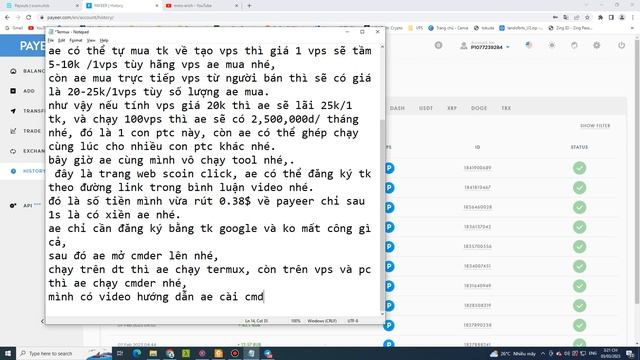Viewport: 640px width, 360px height.
Task: Open the File menu in Notepad
Action: tap(51, 40)
